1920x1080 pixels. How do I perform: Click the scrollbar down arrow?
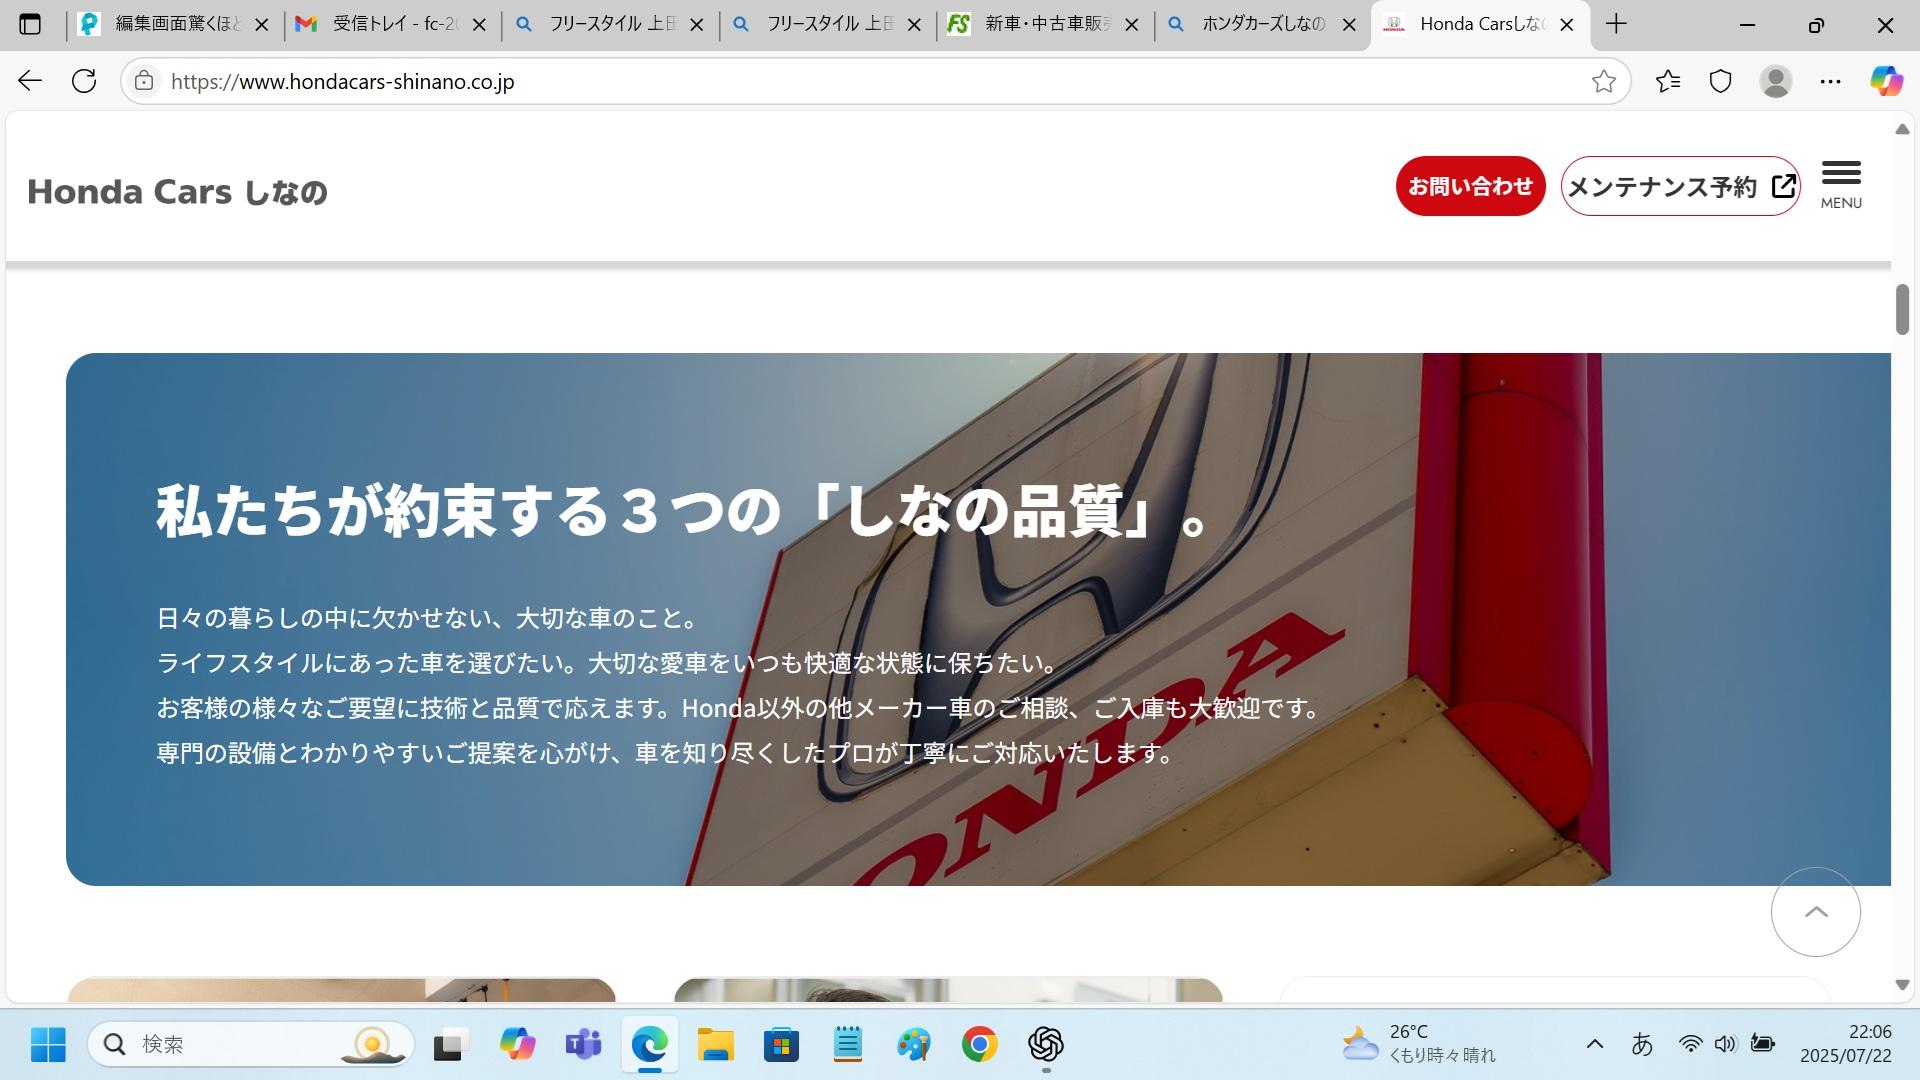(1902, 985)
